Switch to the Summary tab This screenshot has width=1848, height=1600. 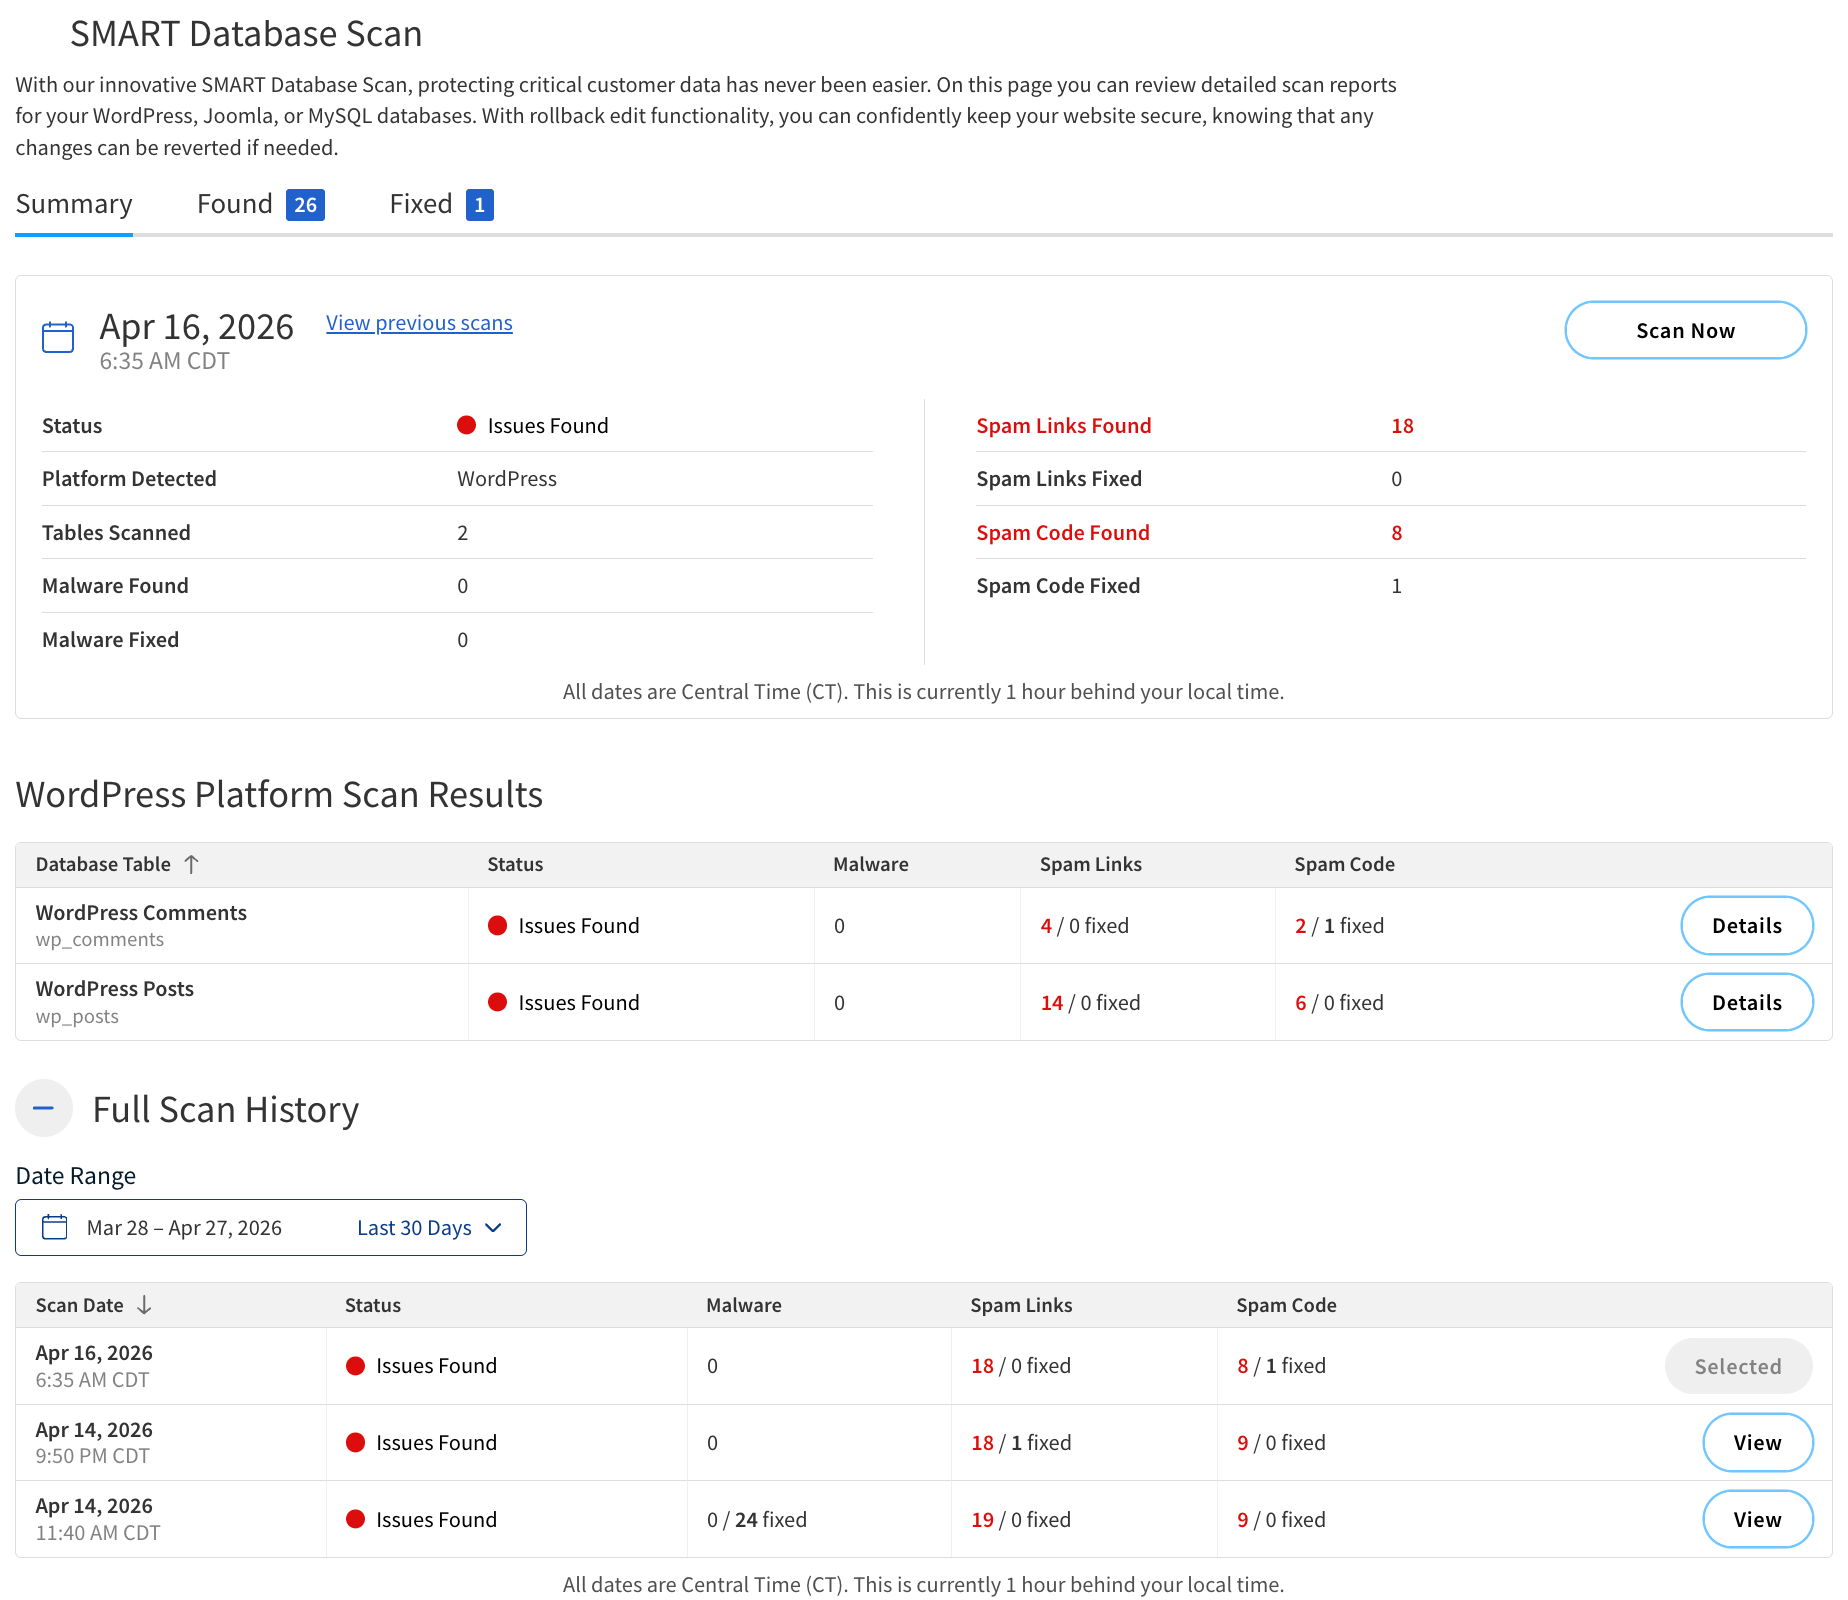click(x=74, y=204)
